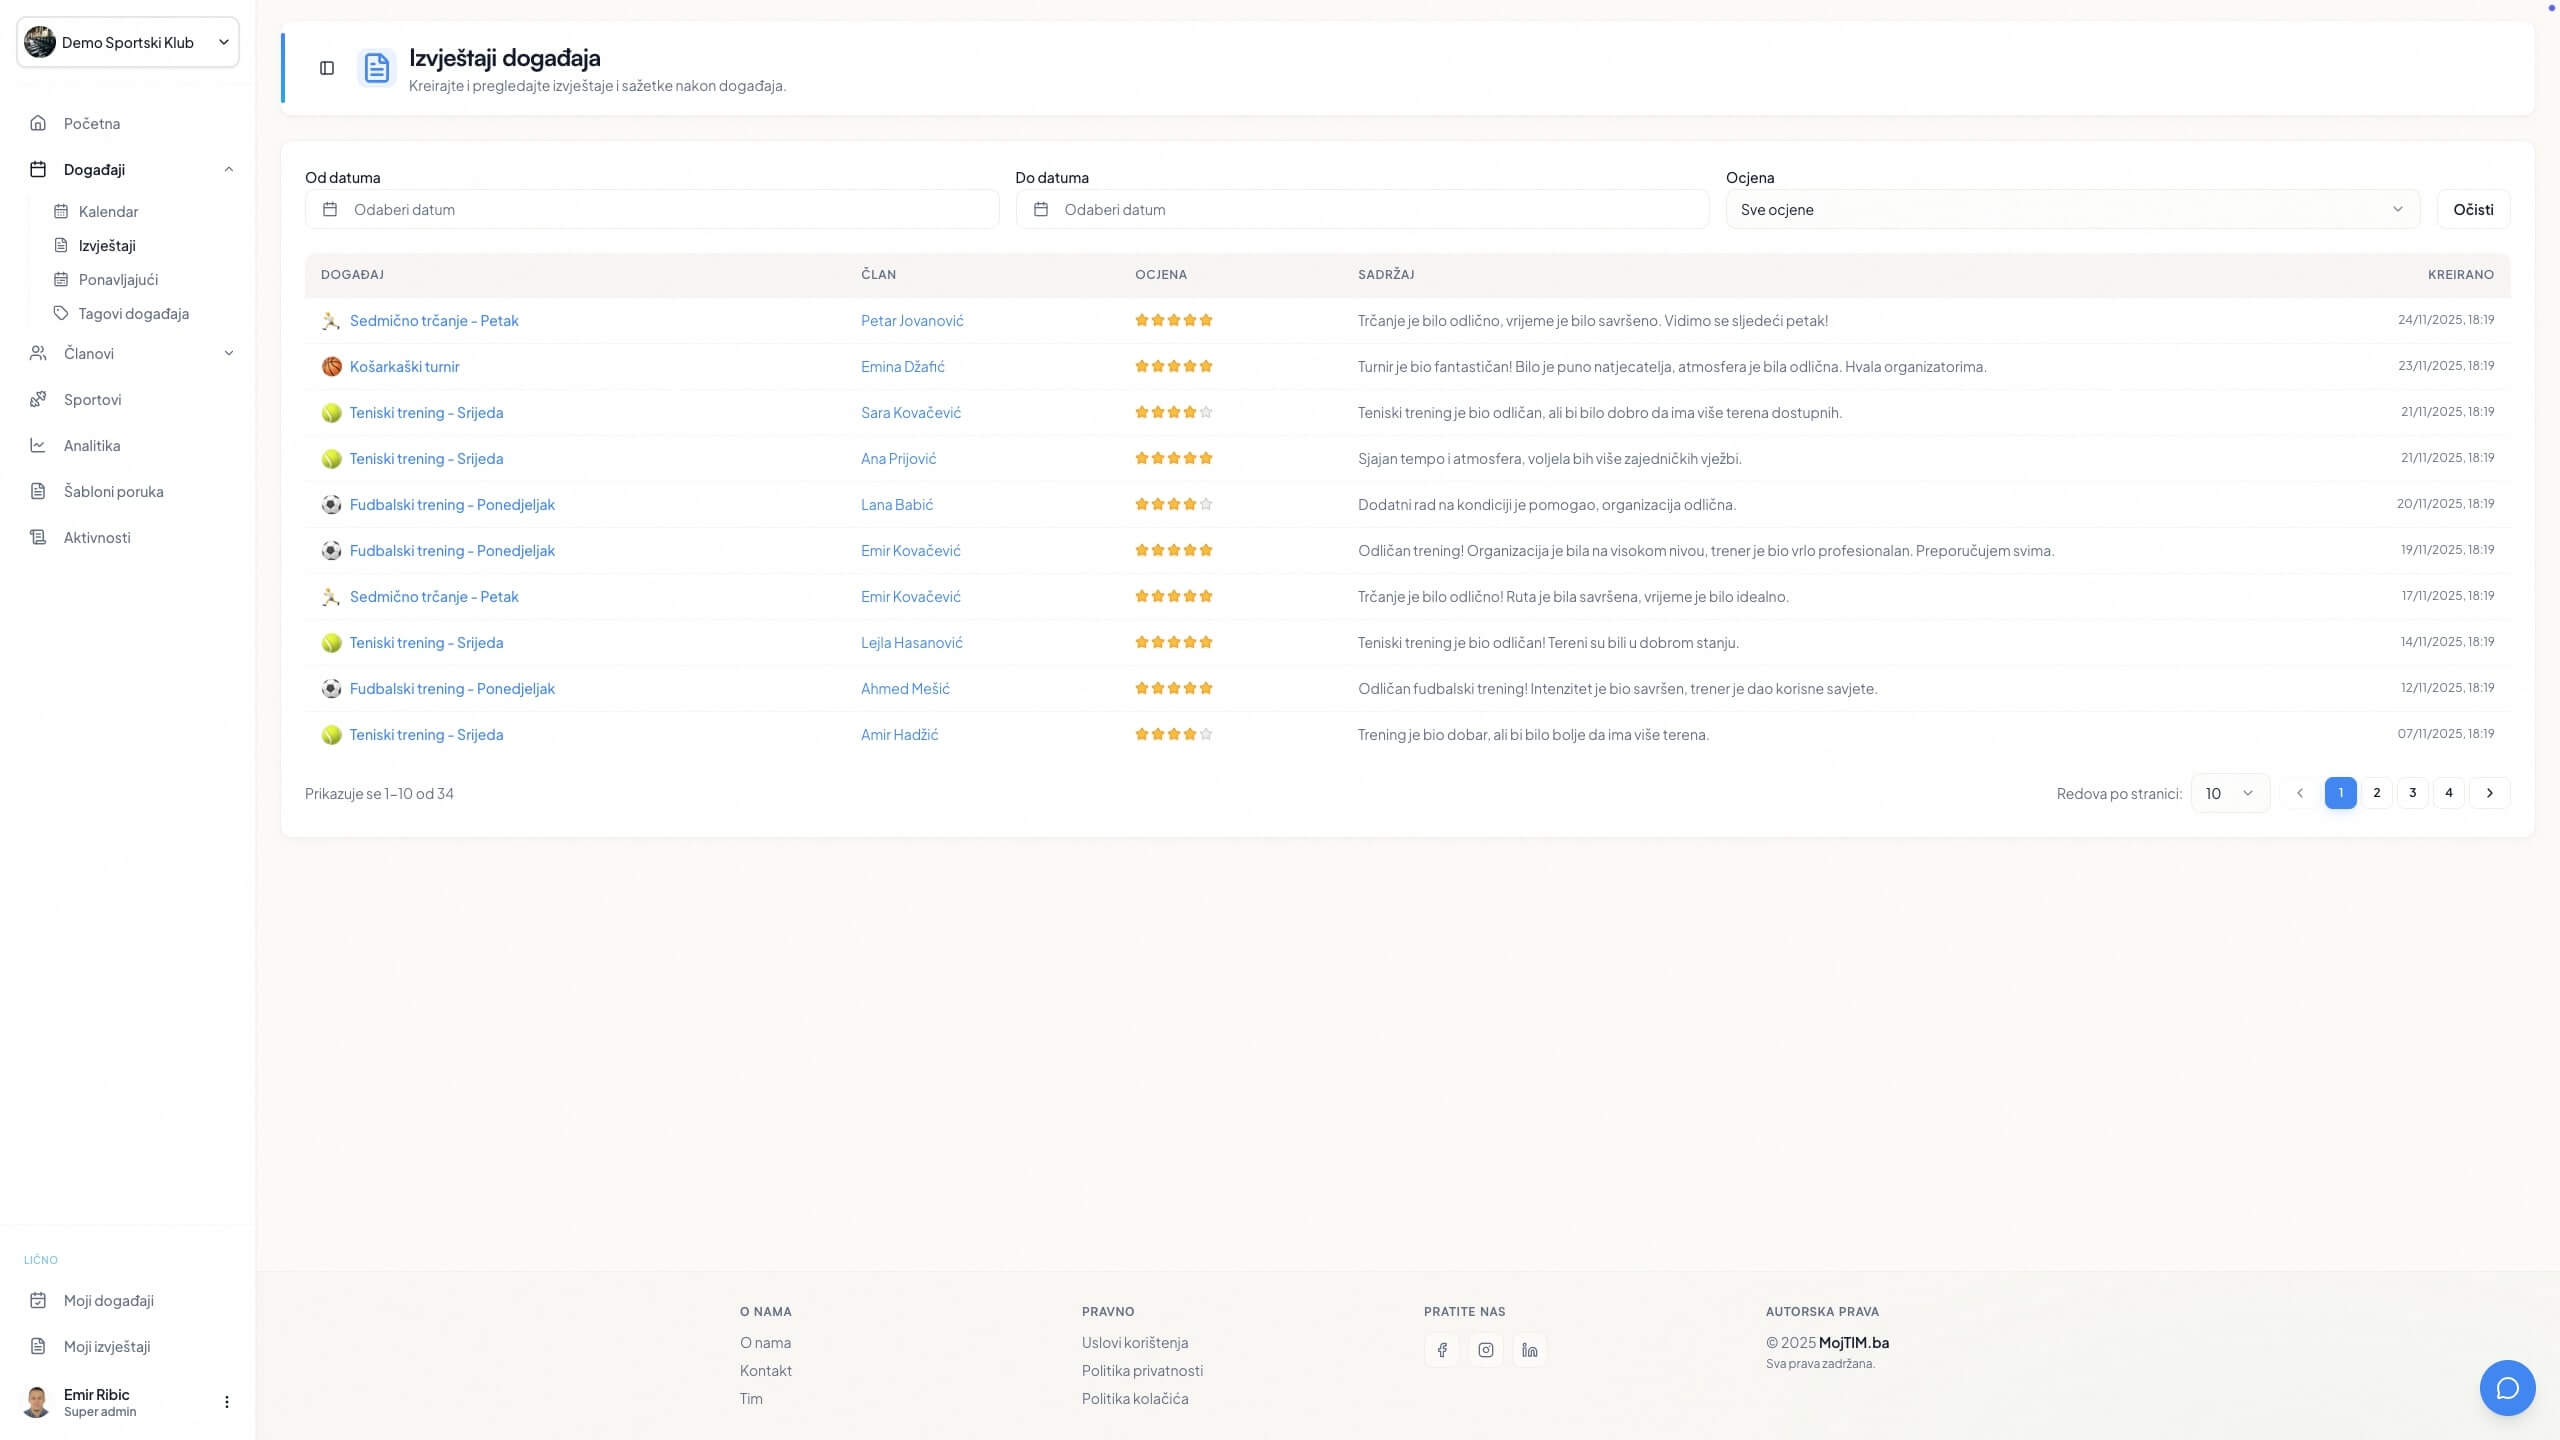Click the Analitika chart icon
Screen dimensions: 2560x1440
38,445
